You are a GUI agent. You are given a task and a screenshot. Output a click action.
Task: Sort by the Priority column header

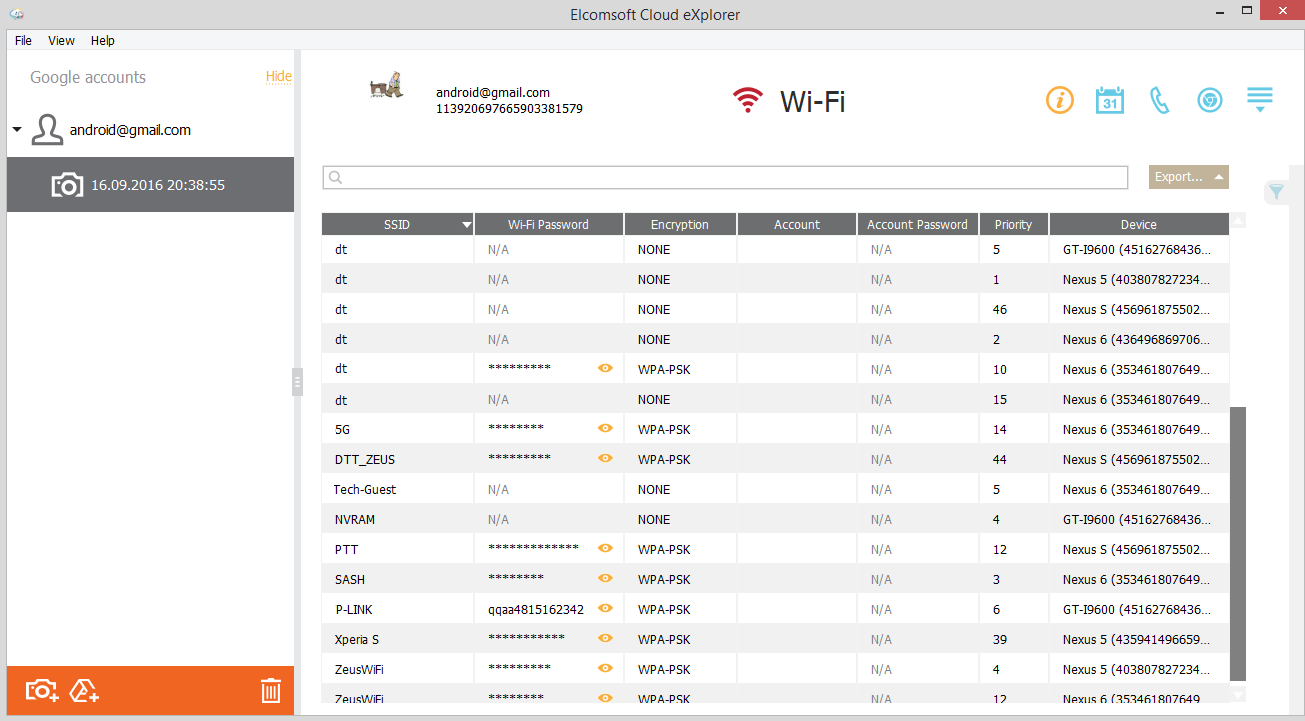(x=1013, y=225)
